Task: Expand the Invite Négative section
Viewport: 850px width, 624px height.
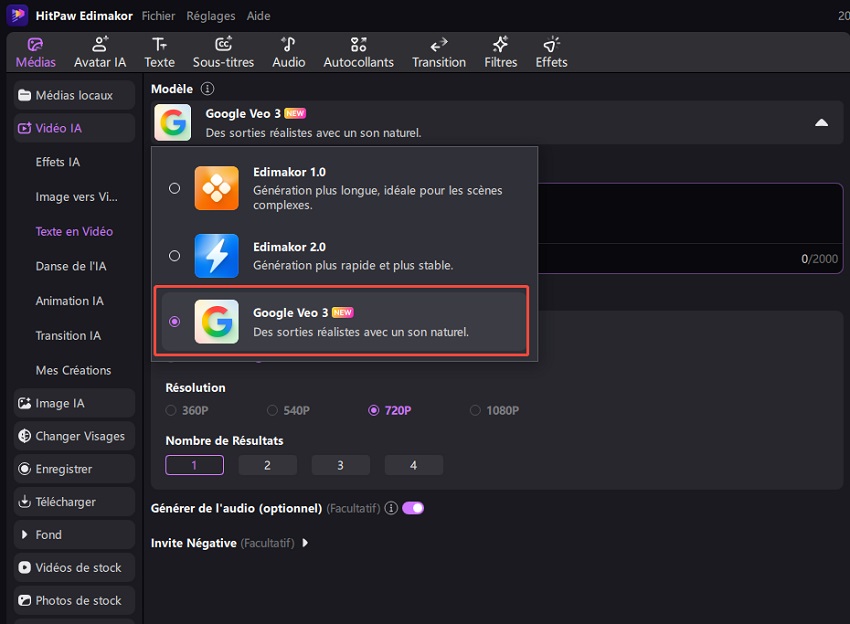Action: coord(305,543)
